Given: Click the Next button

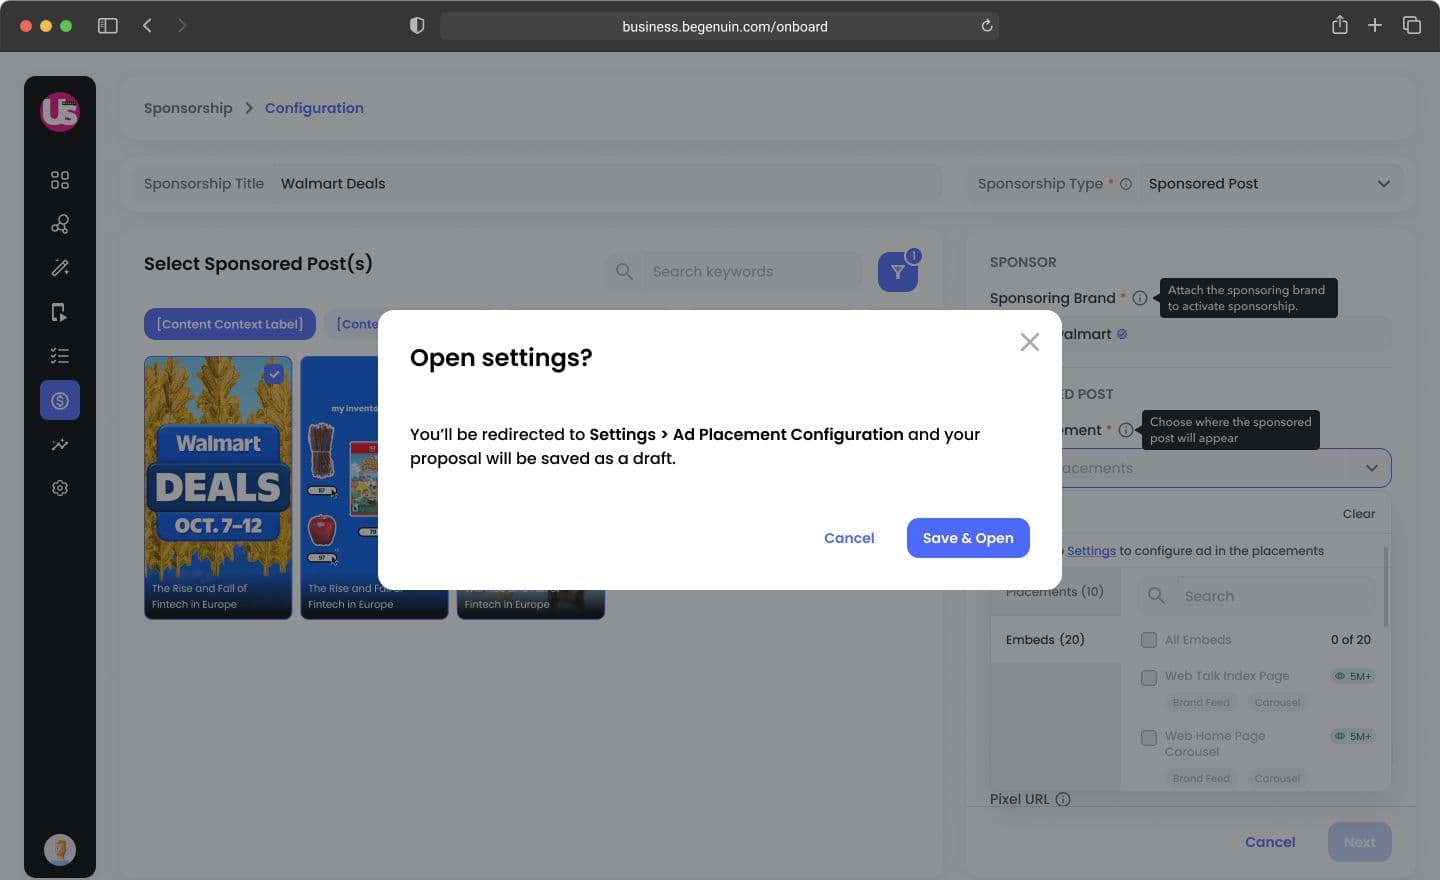Looking at the screenshot, I should tap(1360, 842).
